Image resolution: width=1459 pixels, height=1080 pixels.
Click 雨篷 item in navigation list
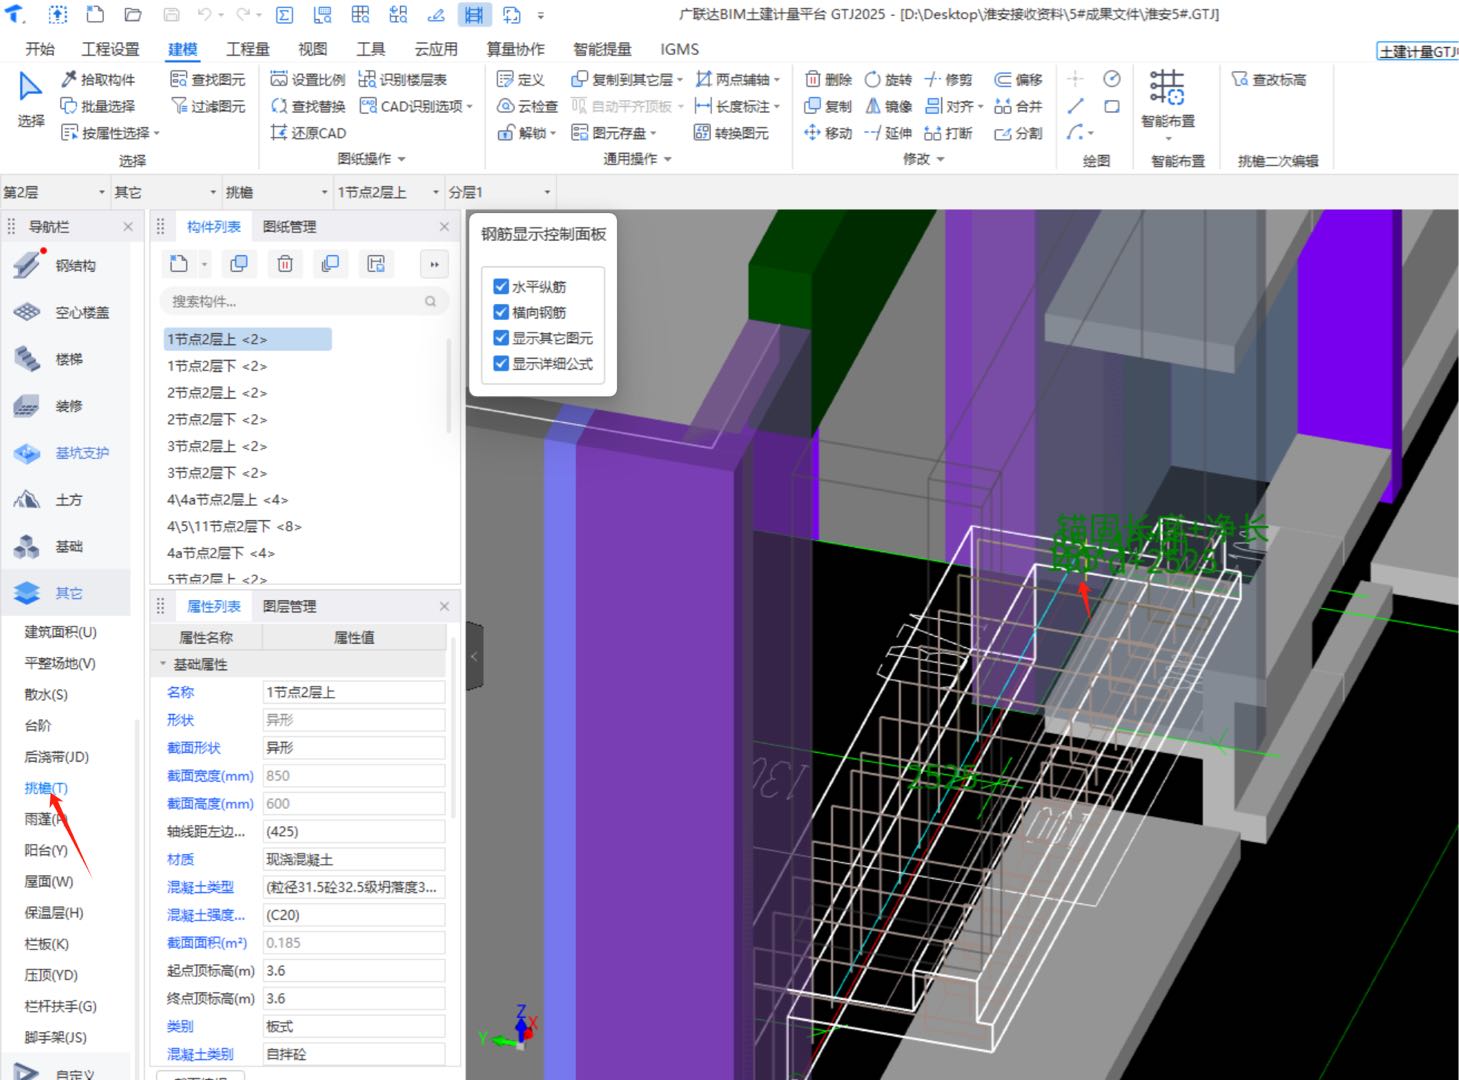click(x=45, y=819)
